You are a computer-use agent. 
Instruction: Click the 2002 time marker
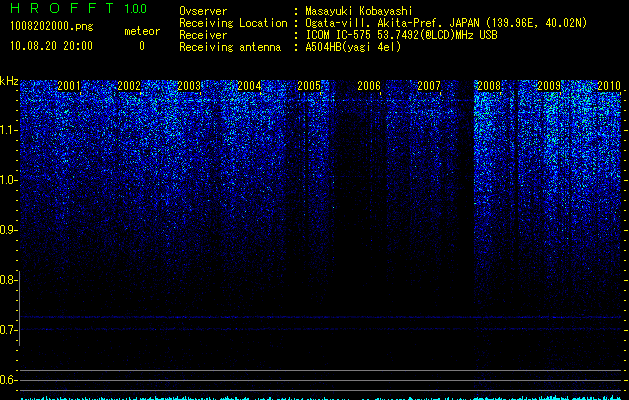click(x=129, y=86)
